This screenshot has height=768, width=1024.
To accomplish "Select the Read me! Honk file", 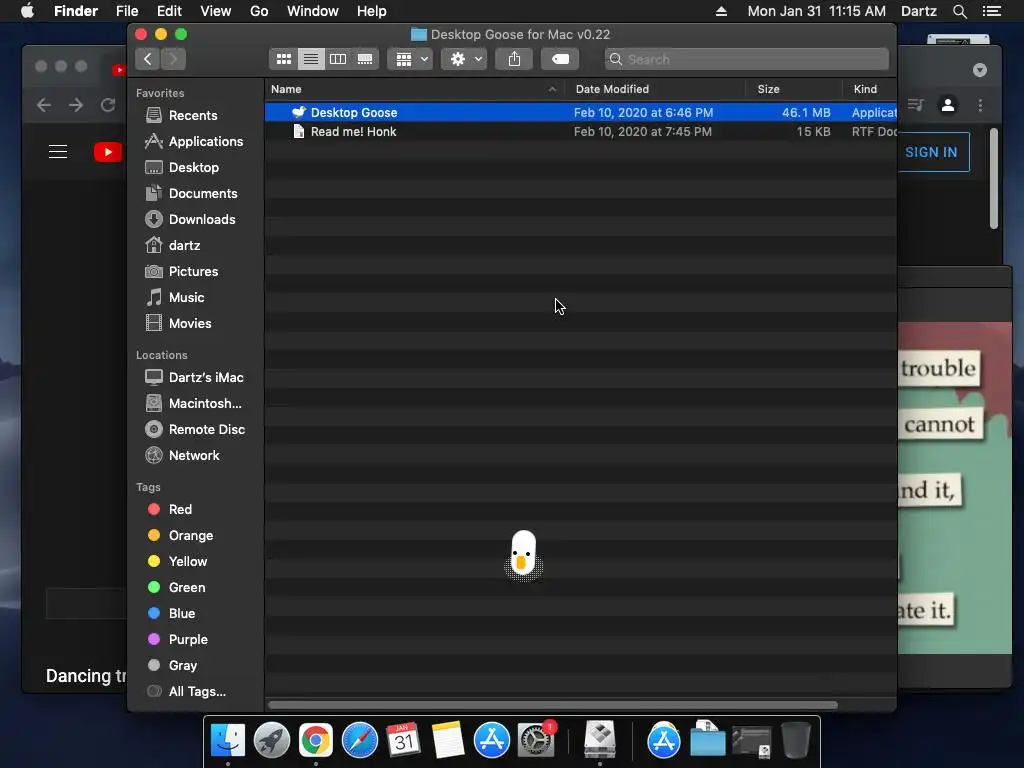I will pyautogui.click(x=581, y=132).
